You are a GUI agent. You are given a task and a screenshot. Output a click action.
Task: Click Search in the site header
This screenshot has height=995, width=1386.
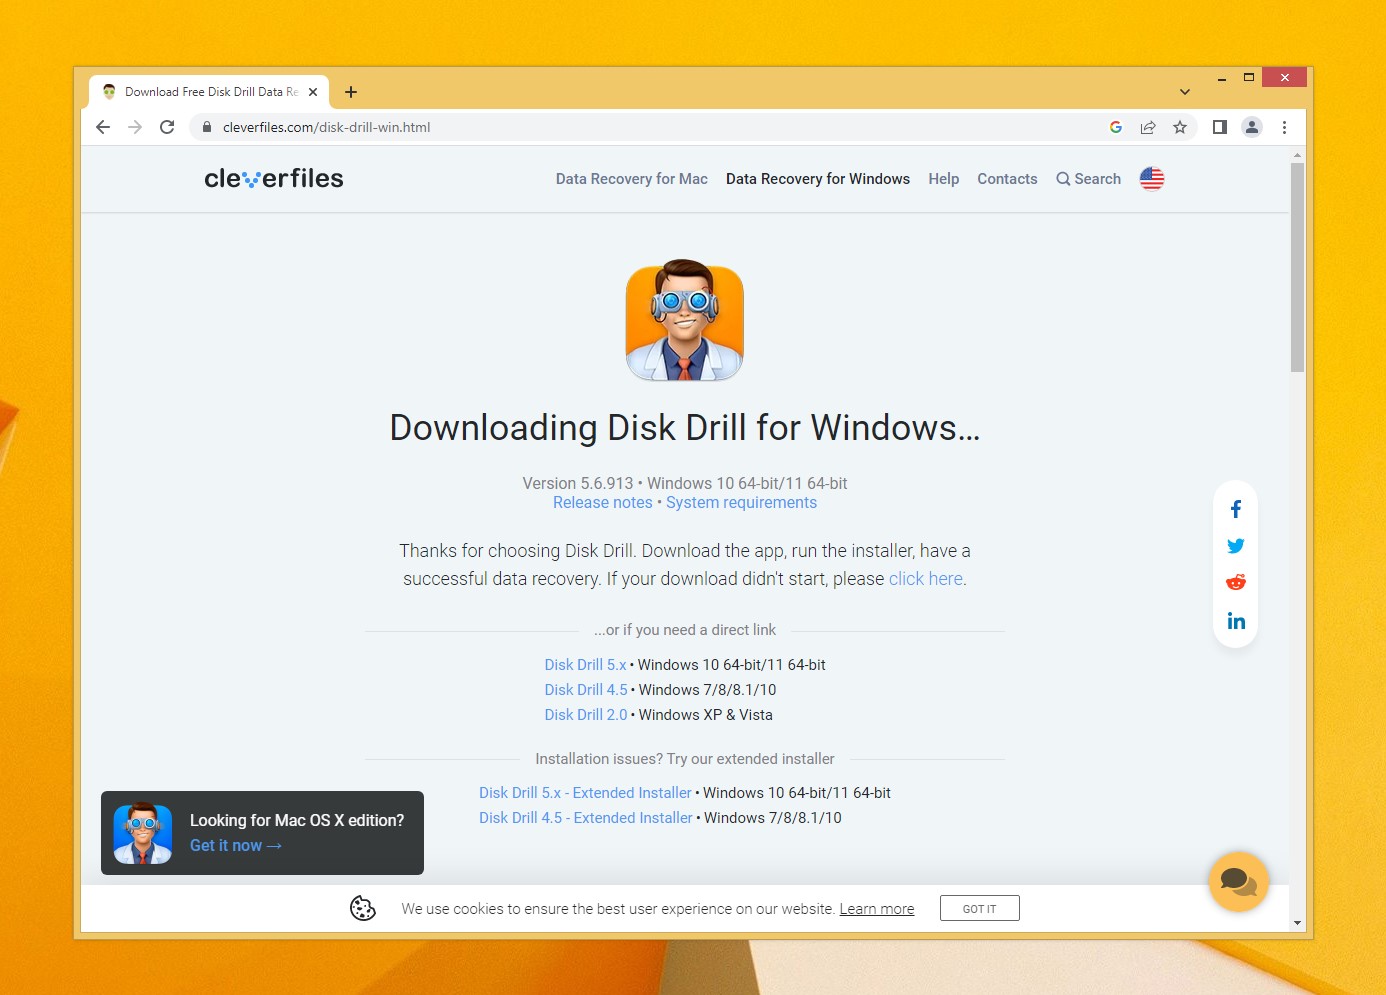pyautogui.click(x=1089, y=179)
